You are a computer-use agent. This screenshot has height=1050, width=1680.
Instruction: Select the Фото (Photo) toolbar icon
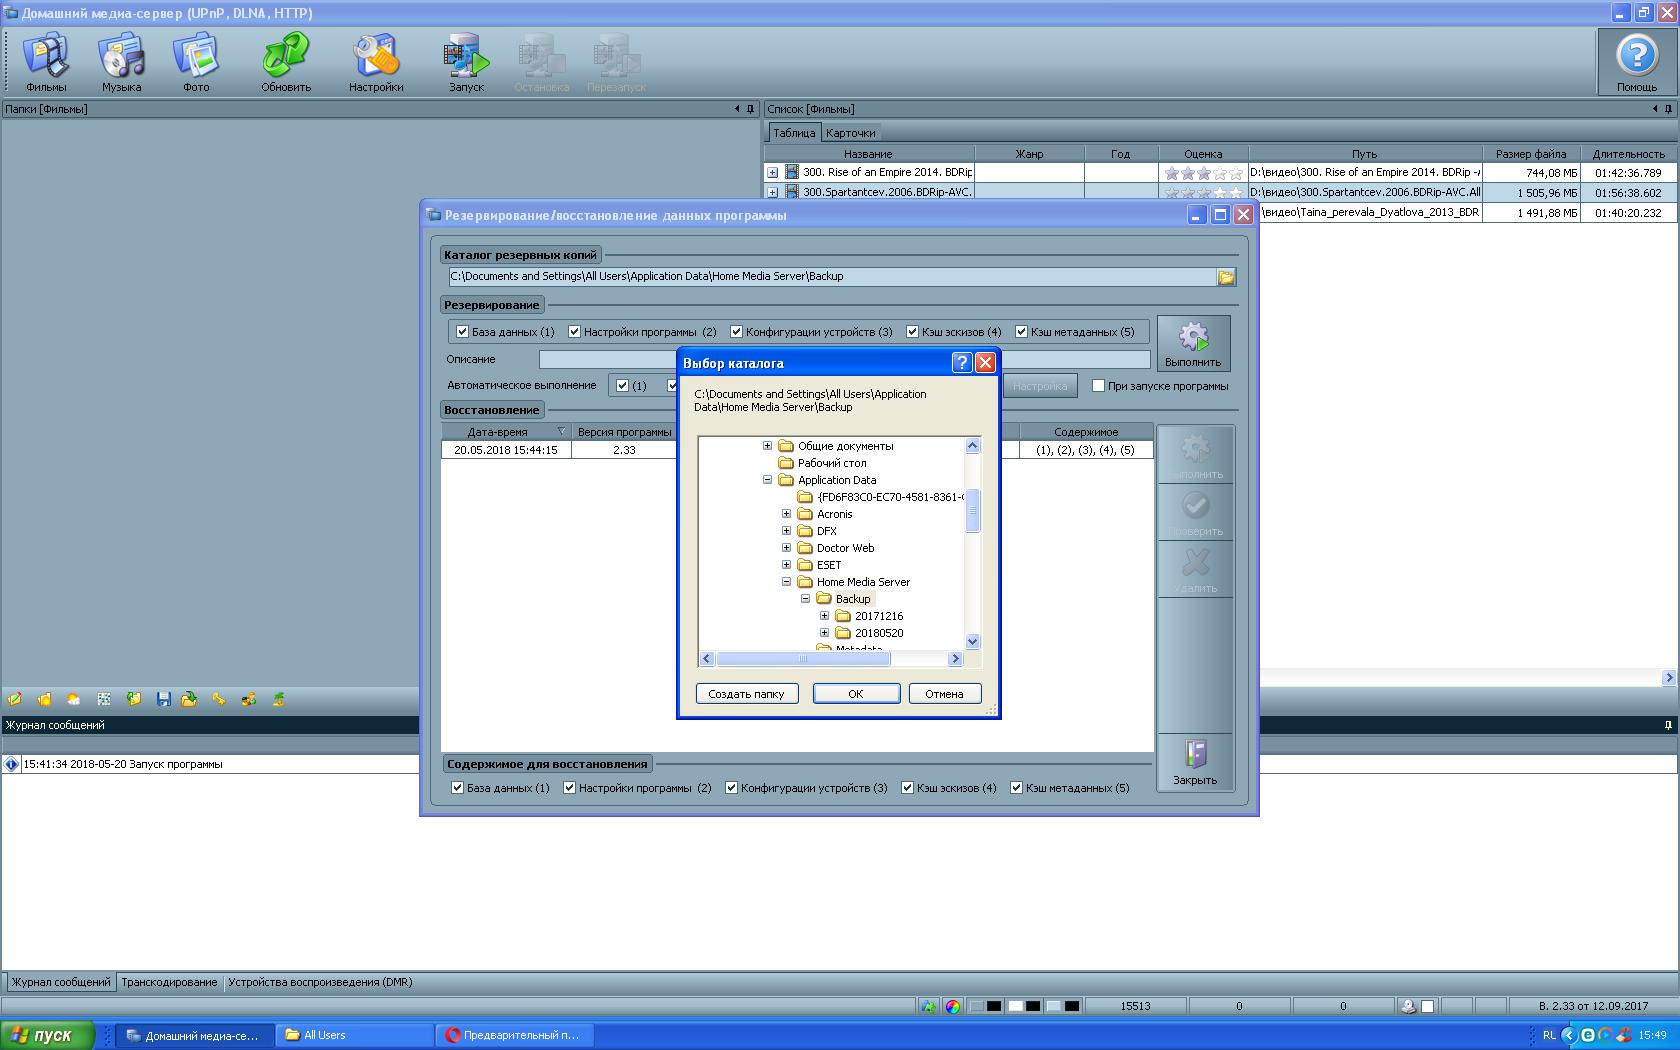tap(196, 62)
